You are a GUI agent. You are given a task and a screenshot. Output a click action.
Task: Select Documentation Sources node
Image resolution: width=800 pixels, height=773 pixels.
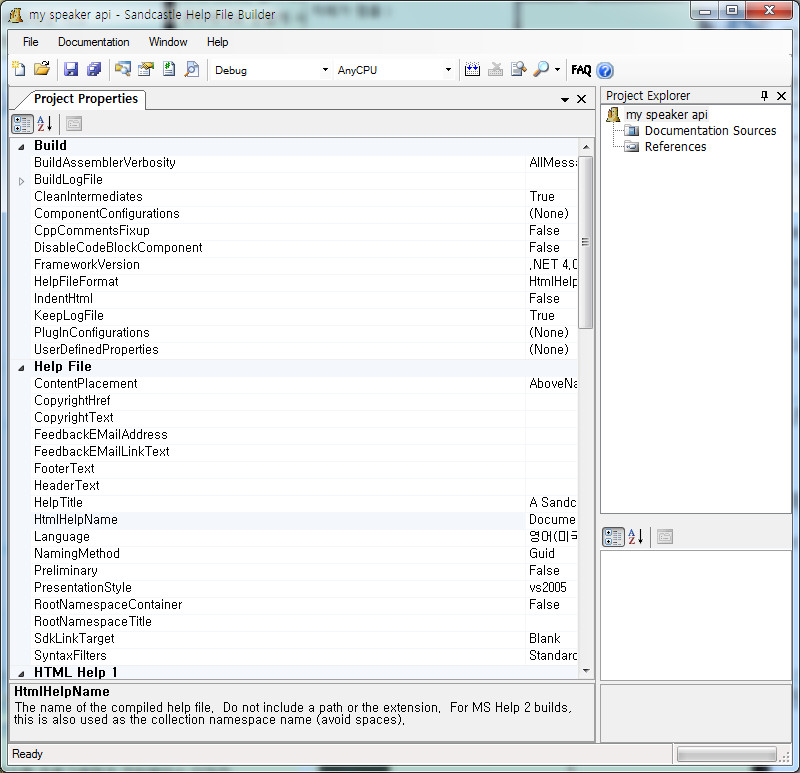coord(710,130)
